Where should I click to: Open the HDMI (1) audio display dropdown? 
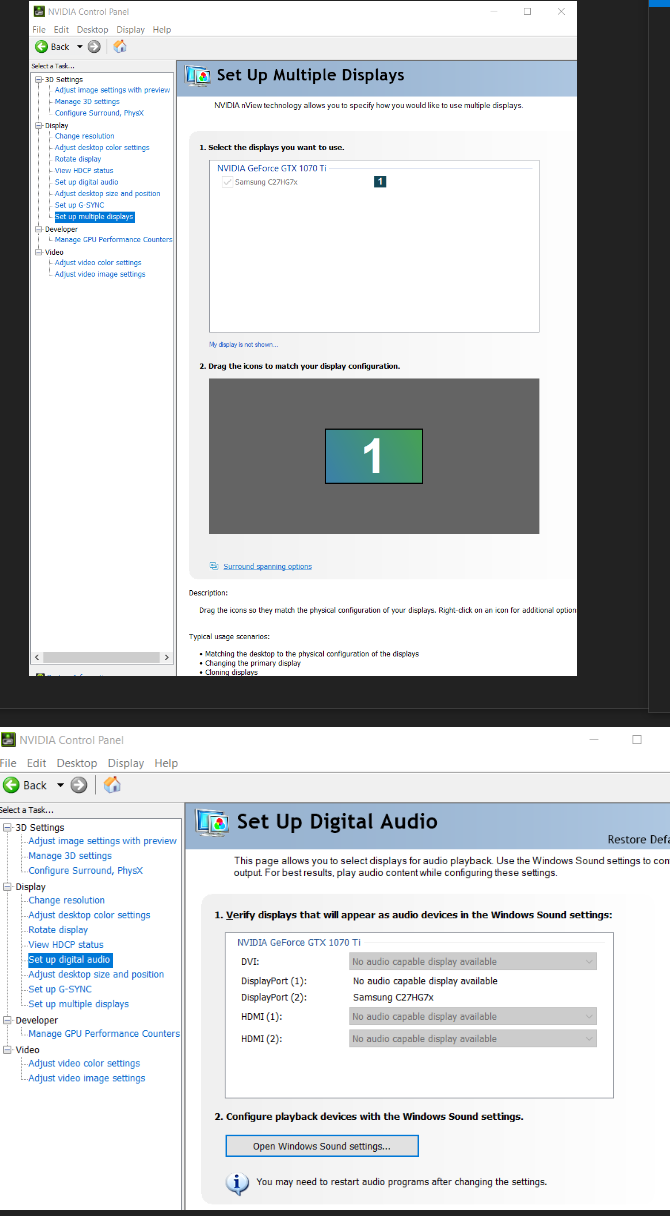click(472, 1017)
